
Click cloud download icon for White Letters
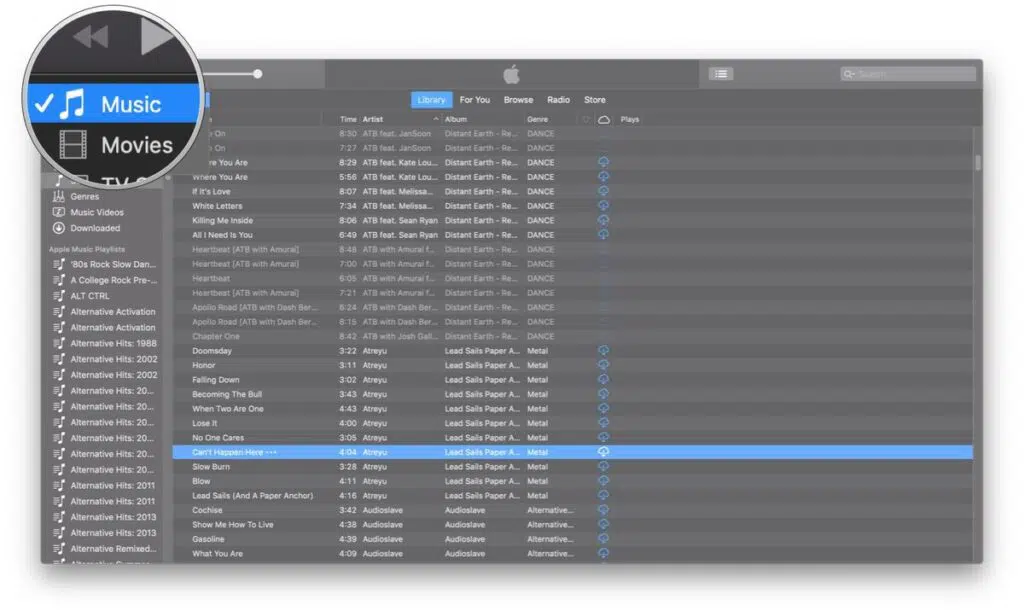pos(603,205)
